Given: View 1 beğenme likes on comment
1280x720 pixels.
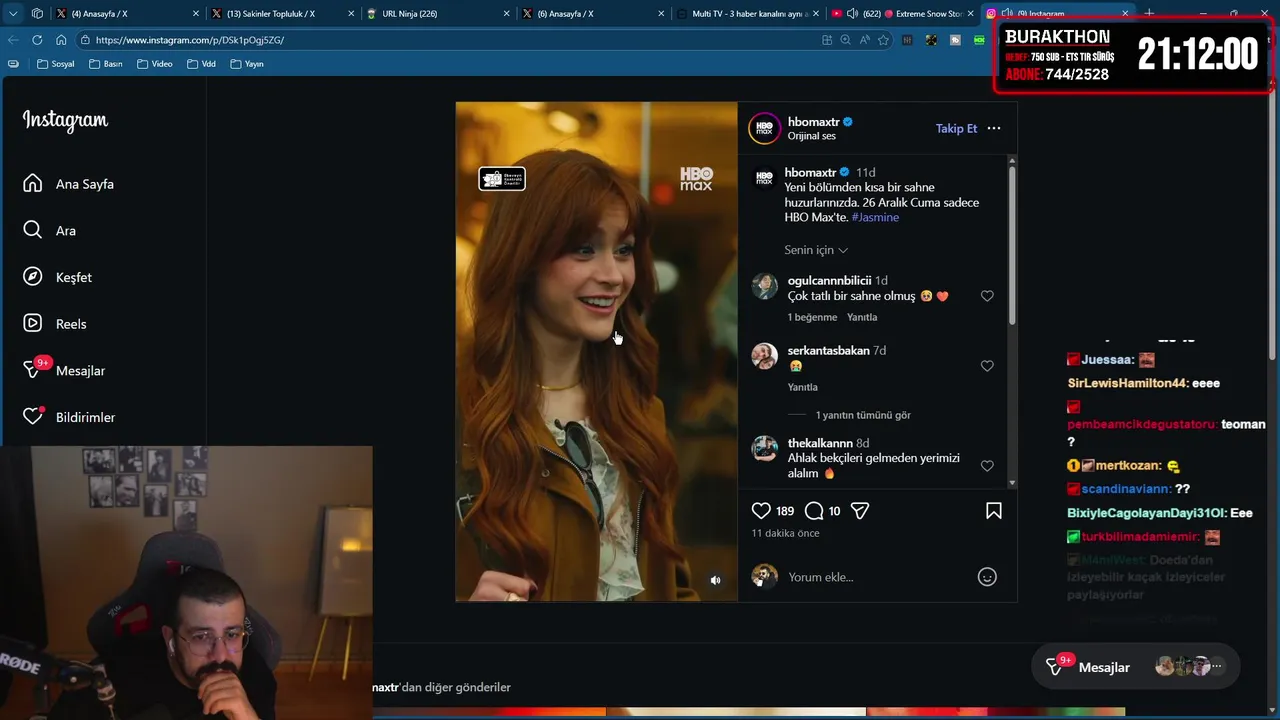Looking at the screenshot, I should pyautogui.click(x=812, y=317).
